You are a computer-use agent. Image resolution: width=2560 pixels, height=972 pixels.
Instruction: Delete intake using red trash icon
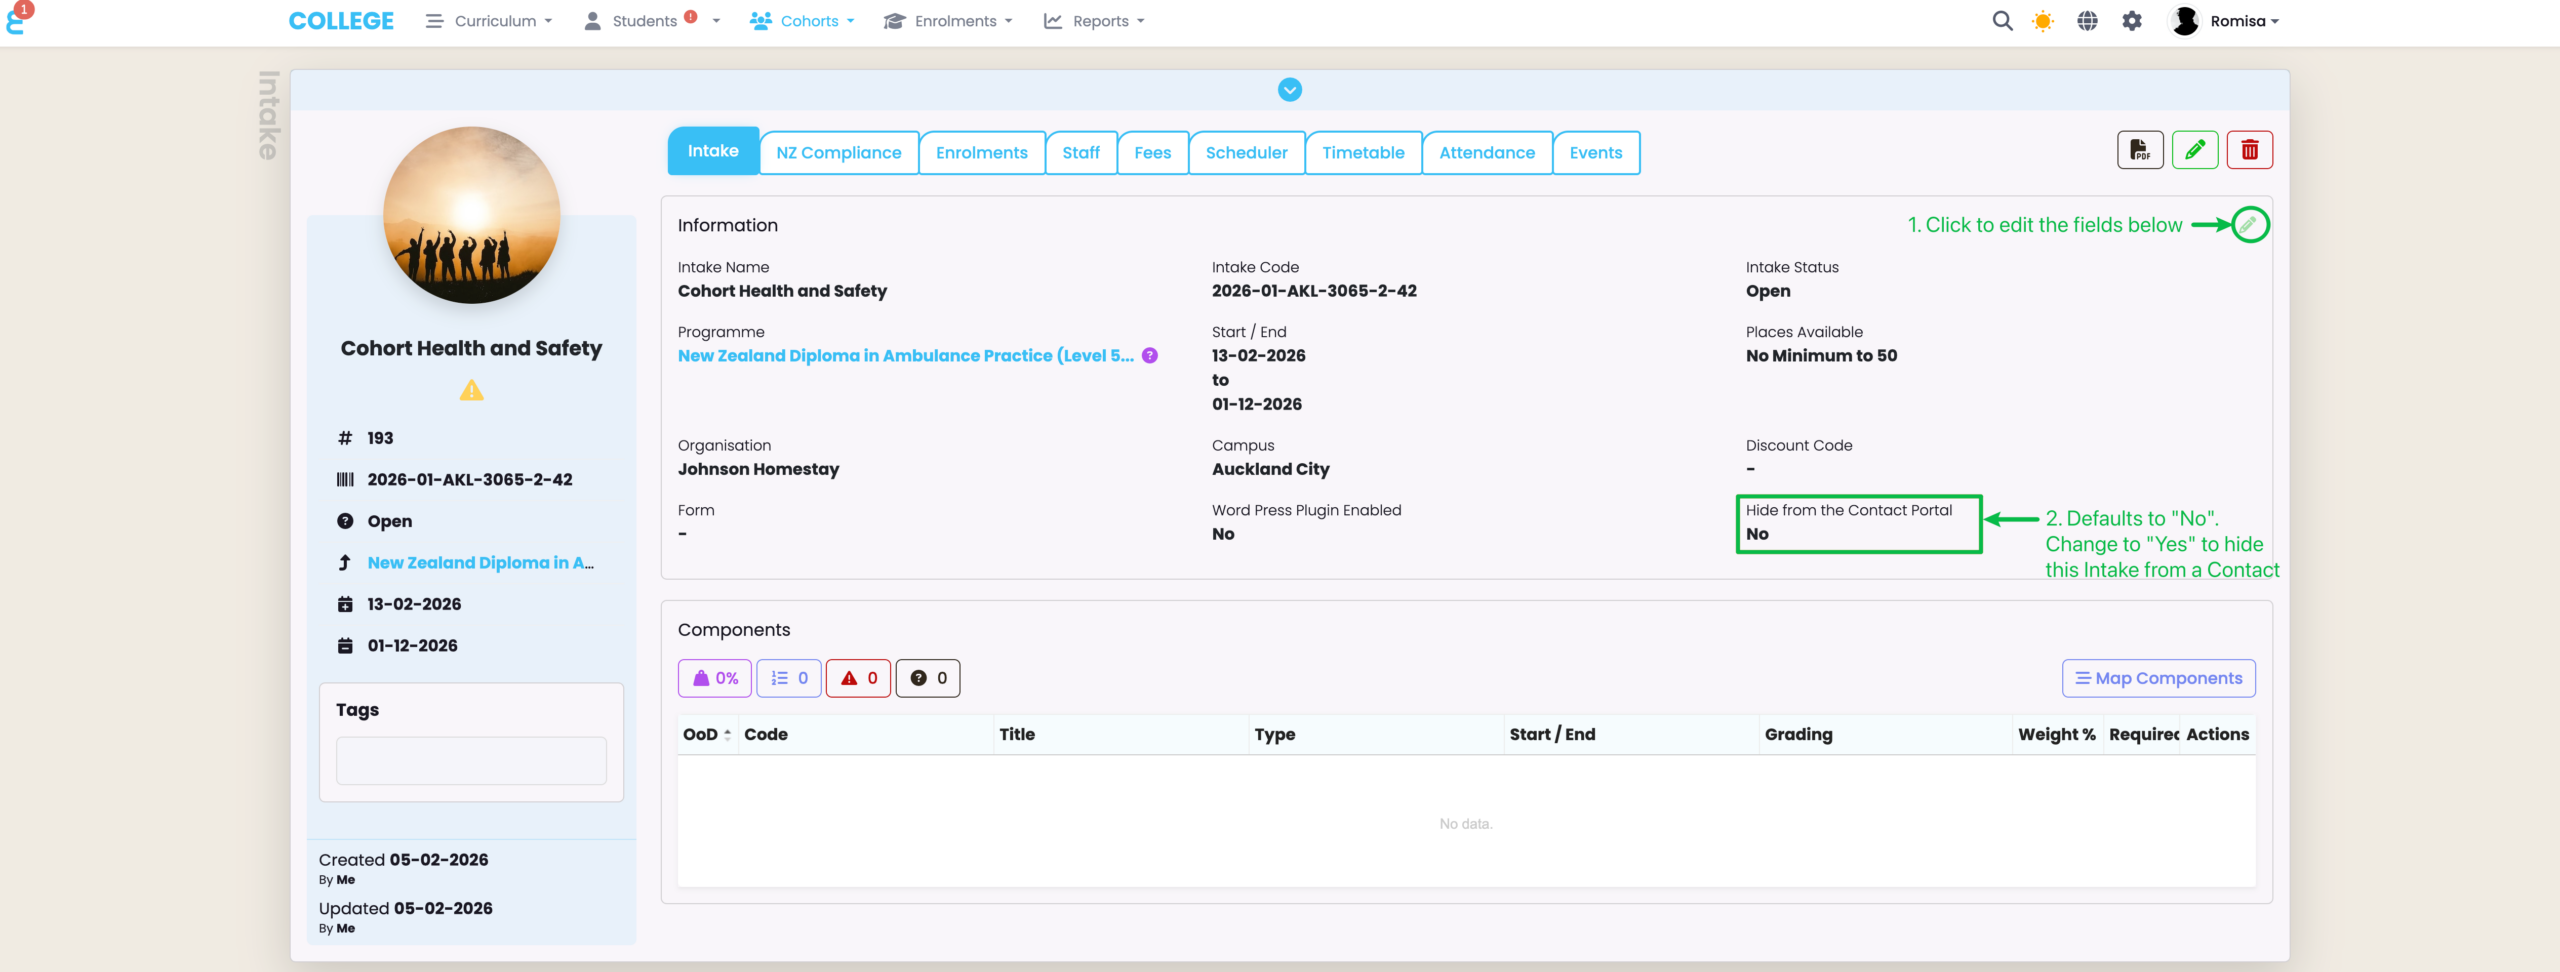click(2249, 150)
